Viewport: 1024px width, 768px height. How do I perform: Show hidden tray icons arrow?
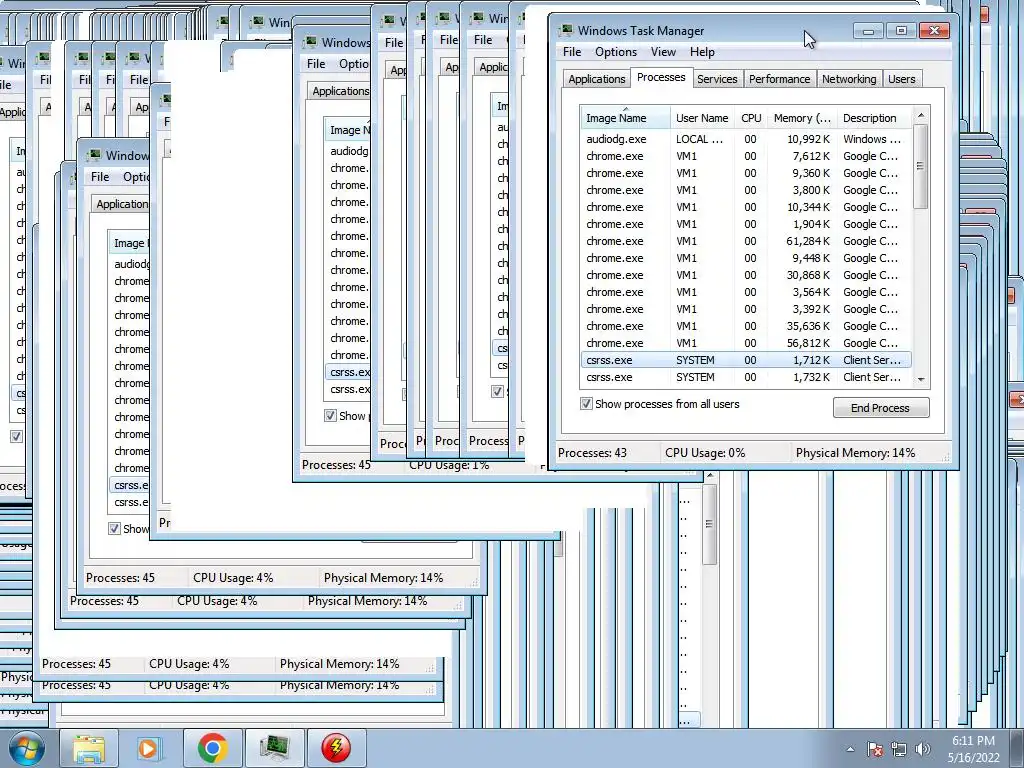tap(850, 749)
